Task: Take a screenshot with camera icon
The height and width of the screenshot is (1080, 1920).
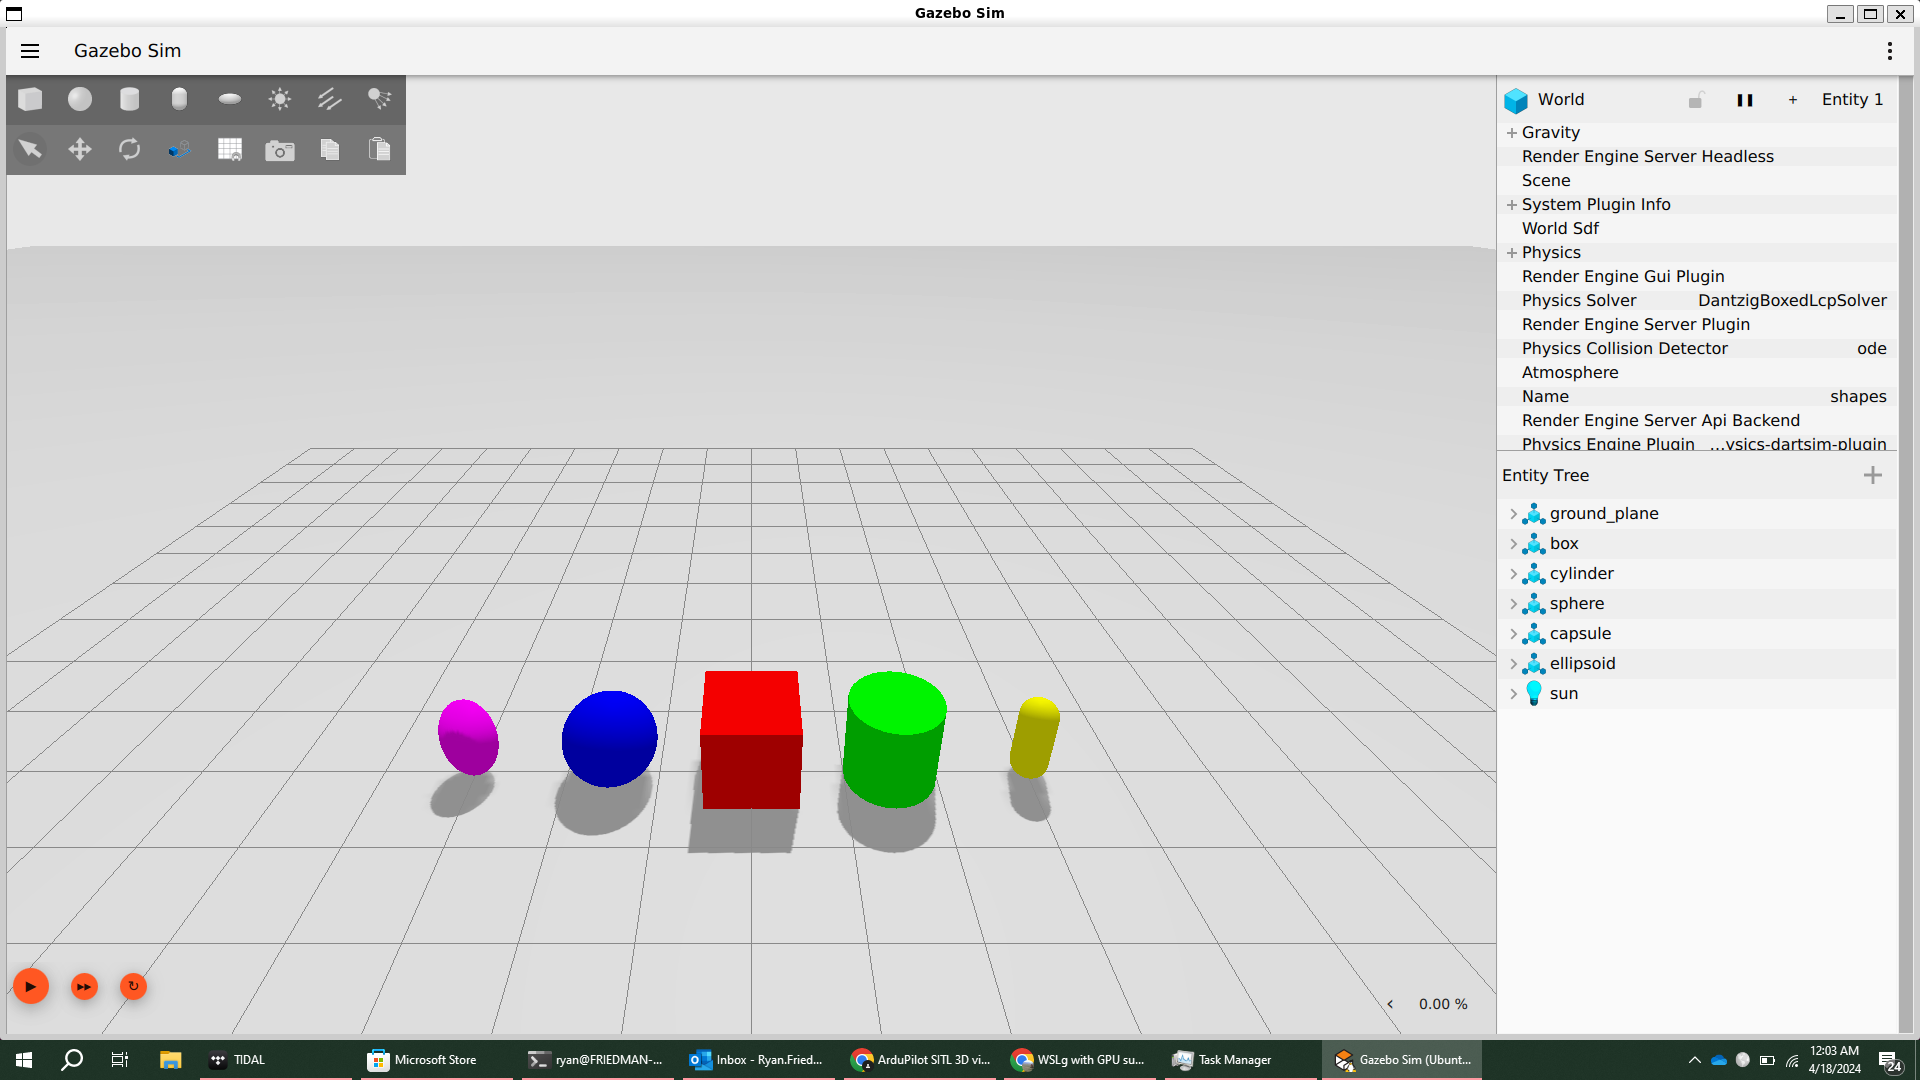Action: click(x=280, y=150)
